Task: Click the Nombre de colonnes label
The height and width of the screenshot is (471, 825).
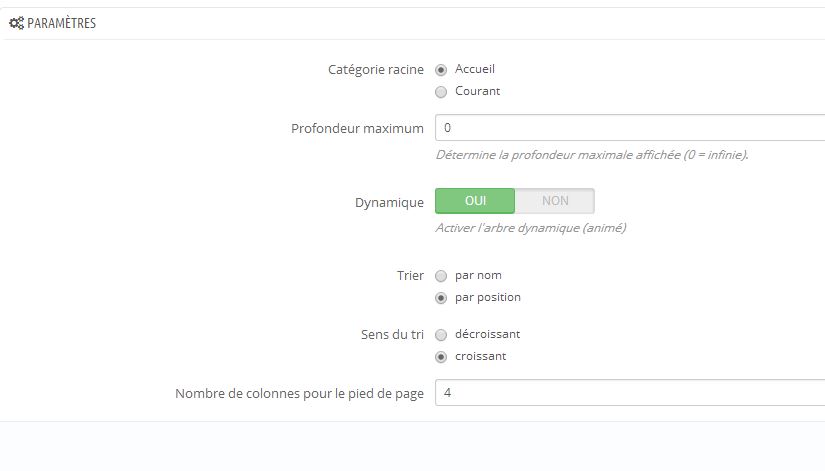Action: (299, 394)
